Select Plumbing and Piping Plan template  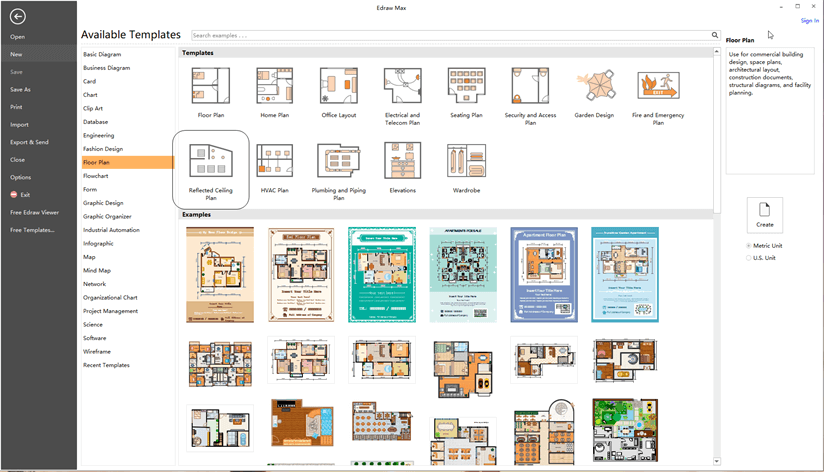coord(339,160)
